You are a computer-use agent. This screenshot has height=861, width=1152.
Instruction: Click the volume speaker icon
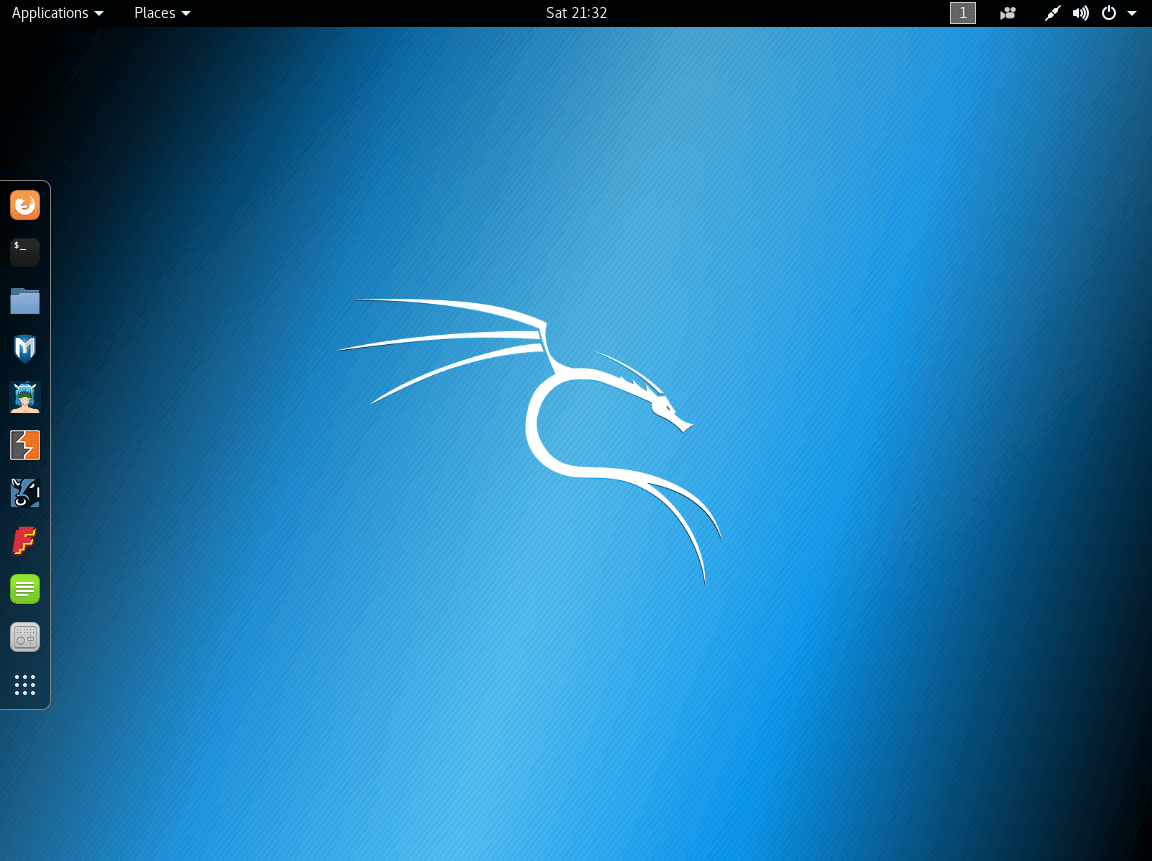pyautogui.click(x=1081, y=13)
